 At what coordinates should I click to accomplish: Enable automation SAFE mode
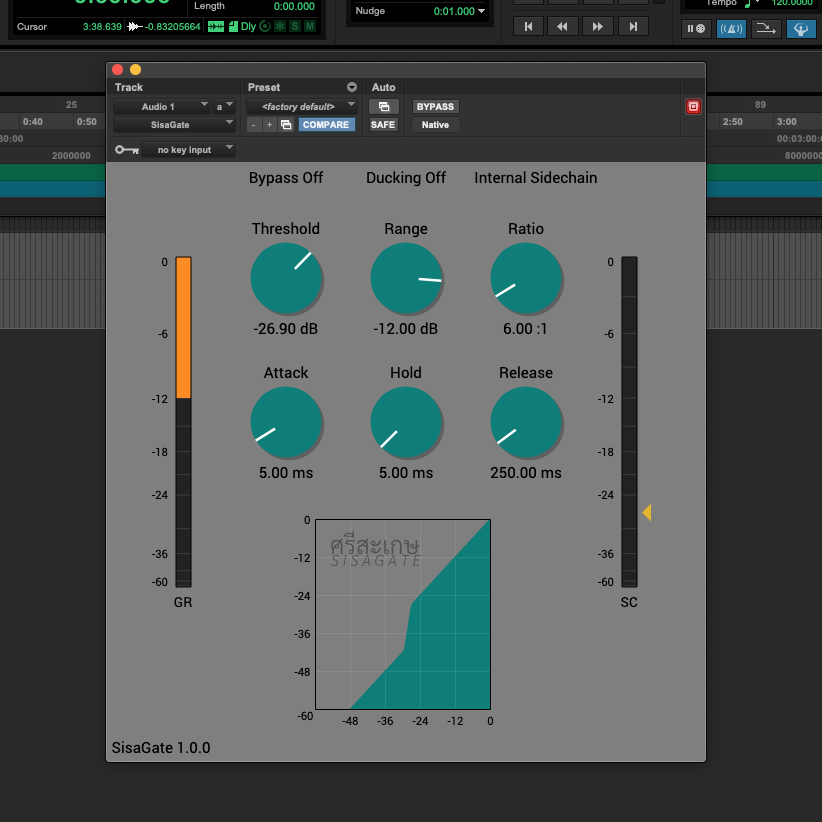pos(383,125)
